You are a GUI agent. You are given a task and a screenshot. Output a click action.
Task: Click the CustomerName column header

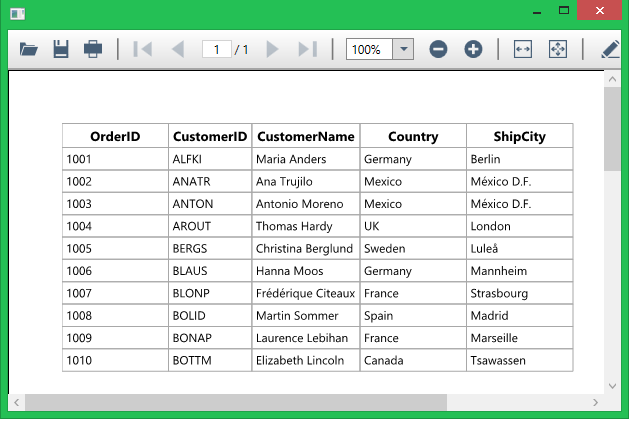click(x=306, y=136)
